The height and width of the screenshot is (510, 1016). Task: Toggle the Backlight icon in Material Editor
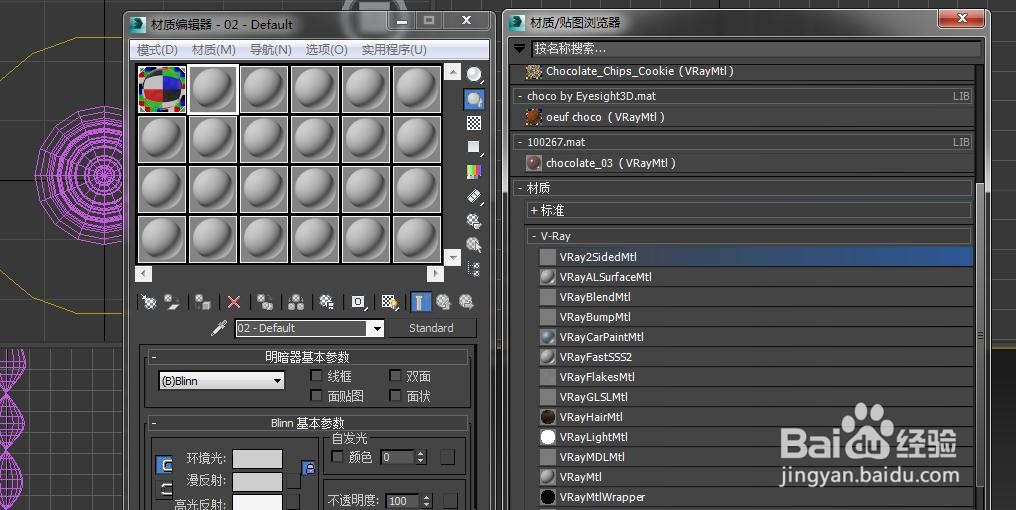tap(474, 99)
